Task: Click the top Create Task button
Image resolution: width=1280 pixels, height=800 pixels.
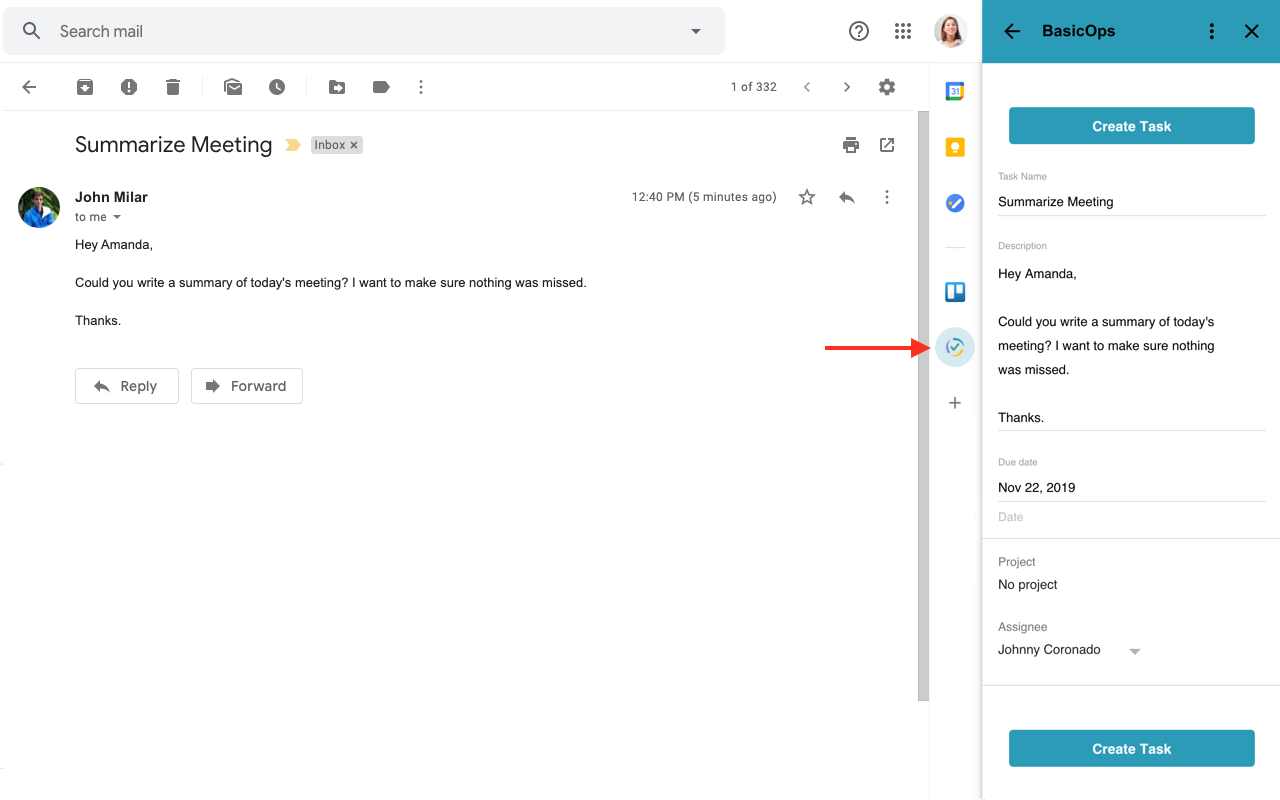Action: (x=1131, y=126)
